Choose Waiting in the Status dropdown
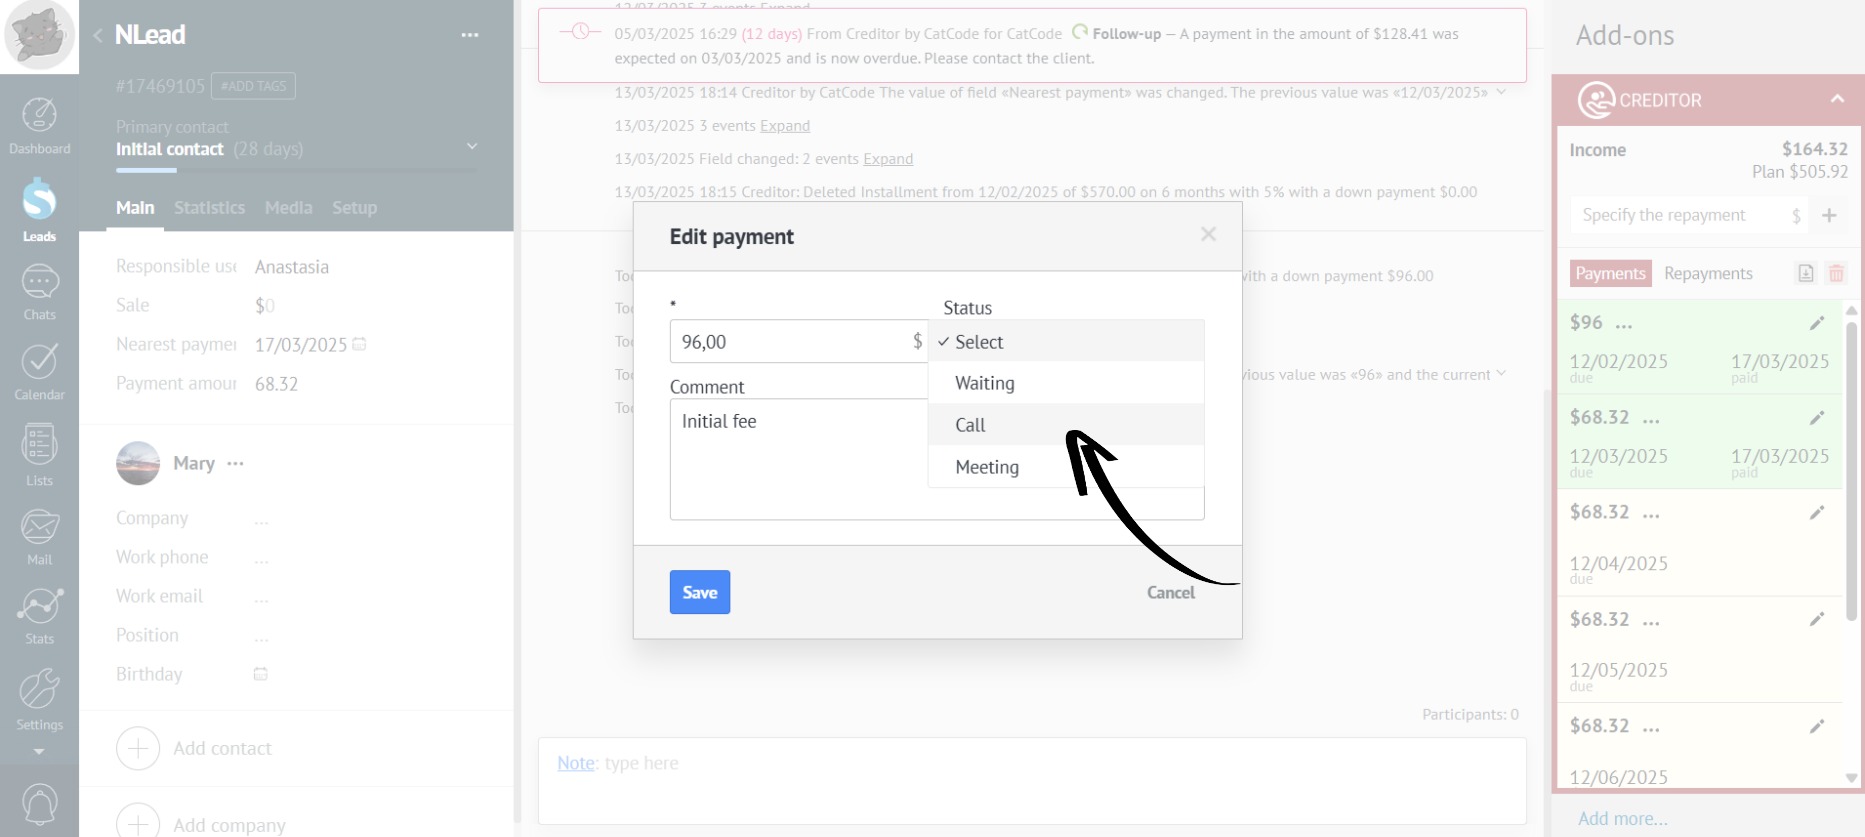Screen dimensions: 1865x837 tap(984, 384)
